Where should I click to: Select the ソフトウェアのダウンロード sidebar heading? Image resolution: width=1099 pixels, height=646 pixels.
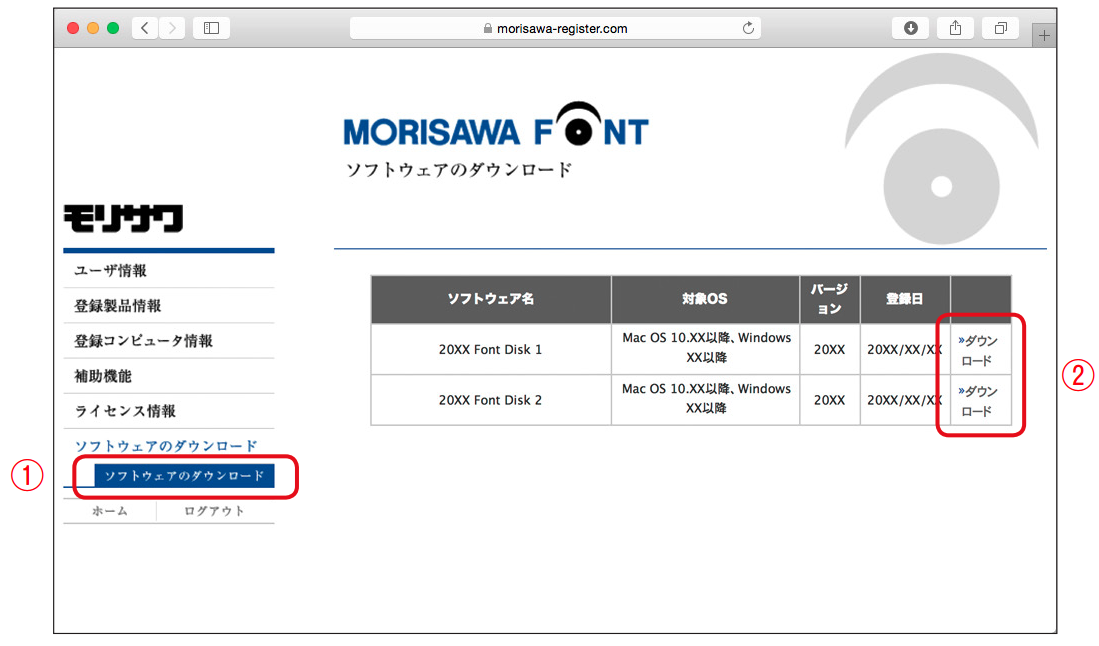pos(166,446)
